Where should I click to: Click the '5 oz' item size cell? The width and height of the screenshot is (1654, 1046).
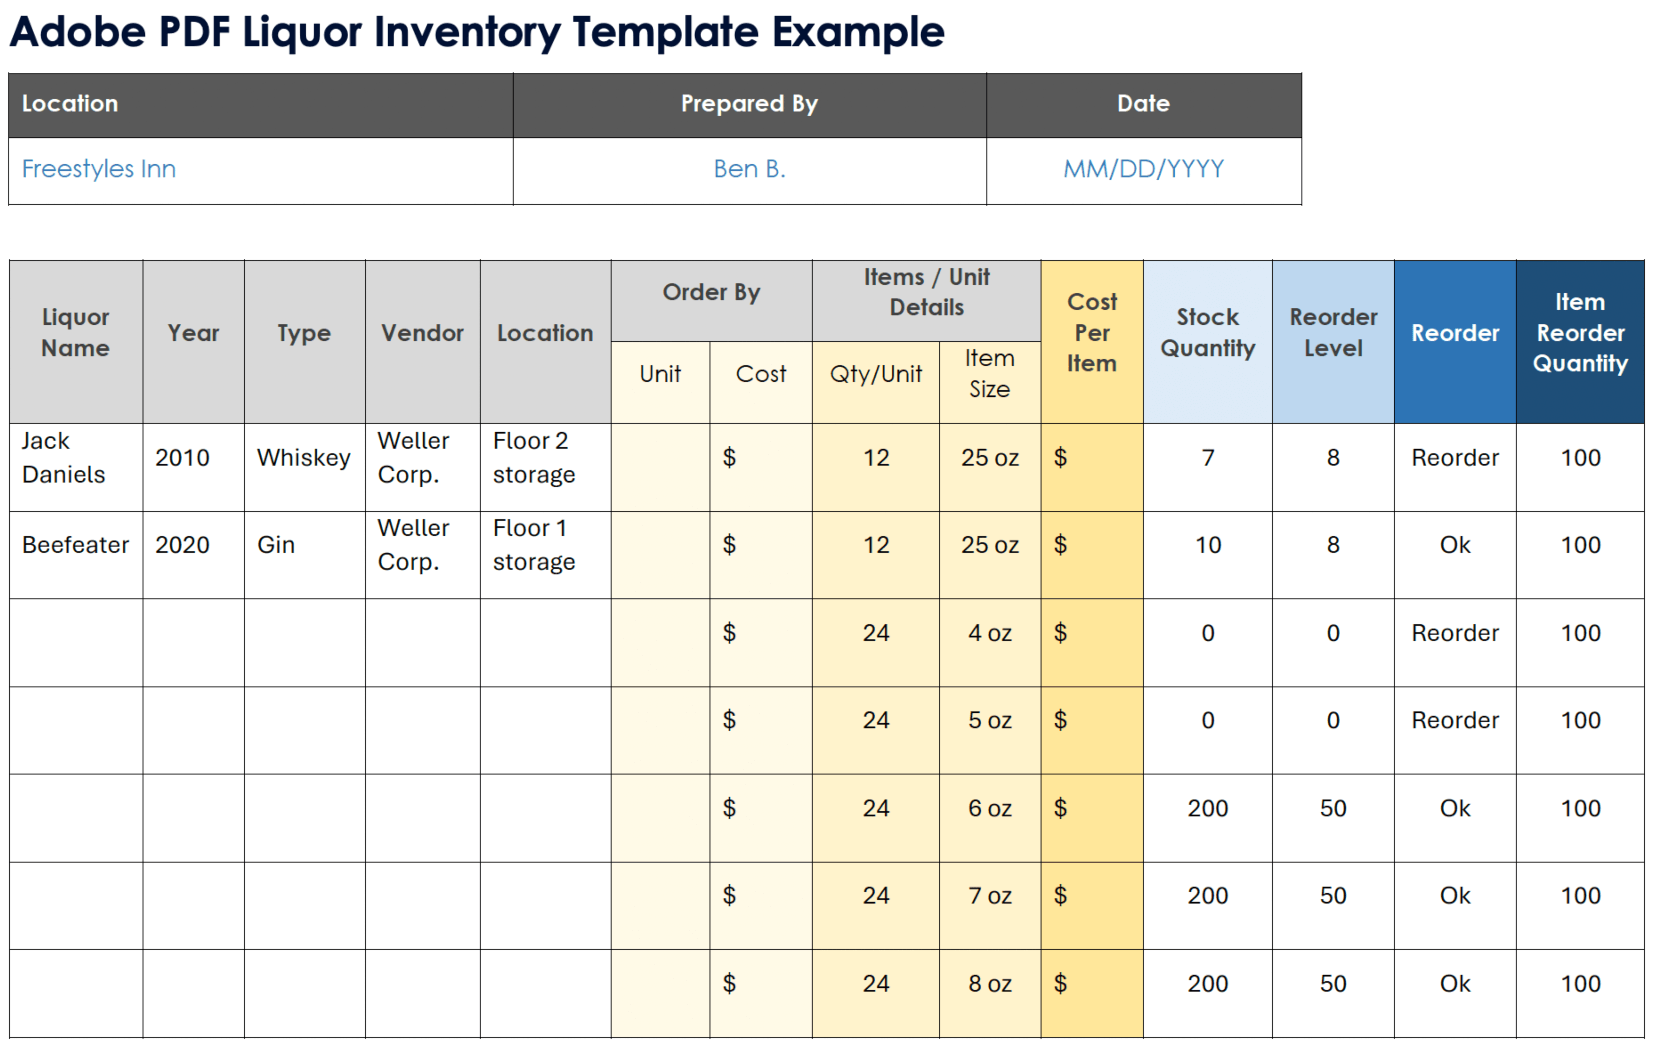[990, 730]
